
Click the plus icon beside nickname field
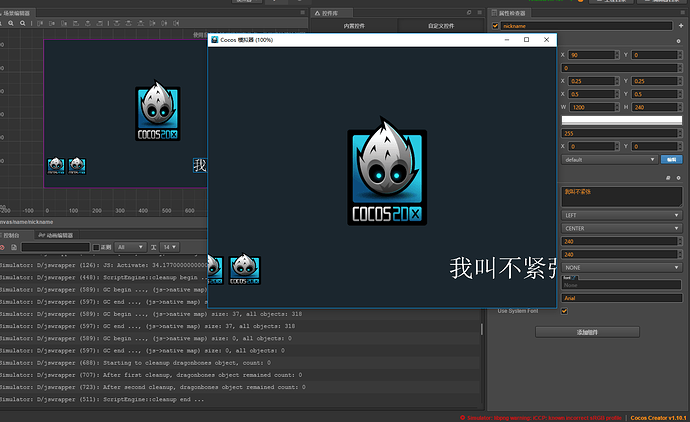pos(681,26)
